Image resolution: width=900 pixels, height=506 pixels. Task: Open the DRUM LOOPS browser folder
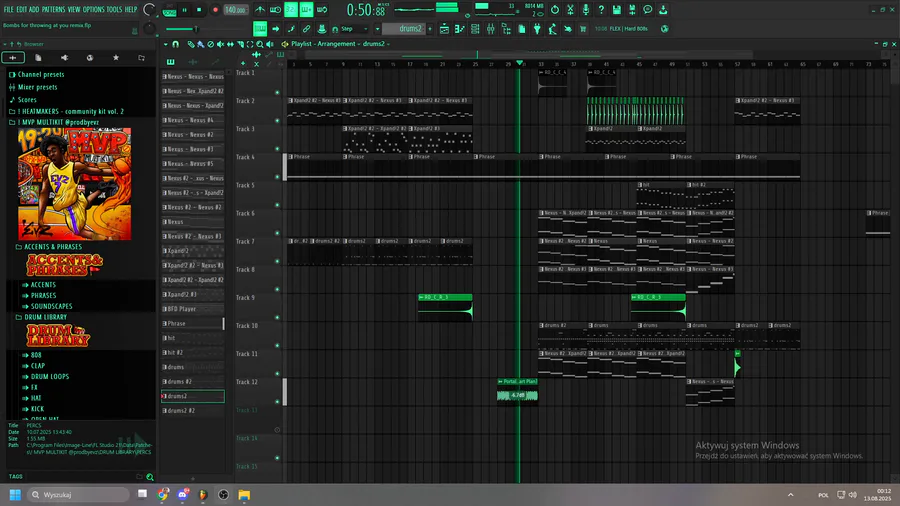pyautogui.click(x=50, y=377)
